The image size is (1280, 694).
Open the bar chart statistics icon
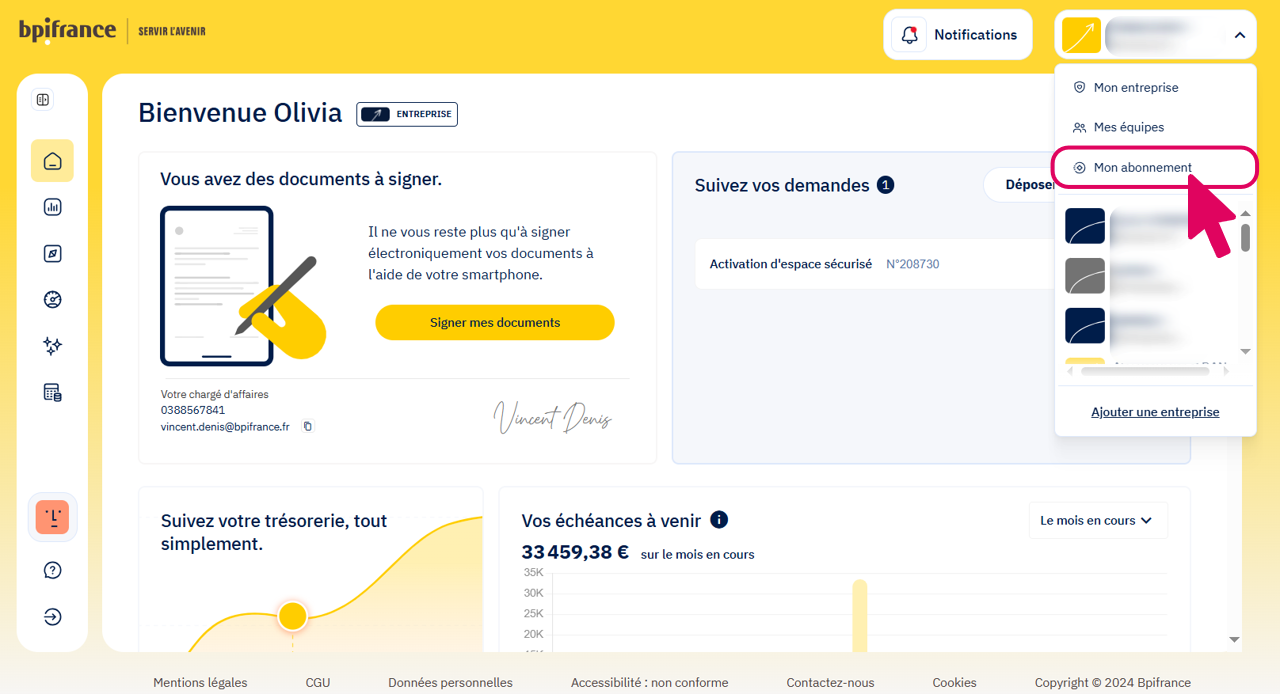click(x=52, y=207)
